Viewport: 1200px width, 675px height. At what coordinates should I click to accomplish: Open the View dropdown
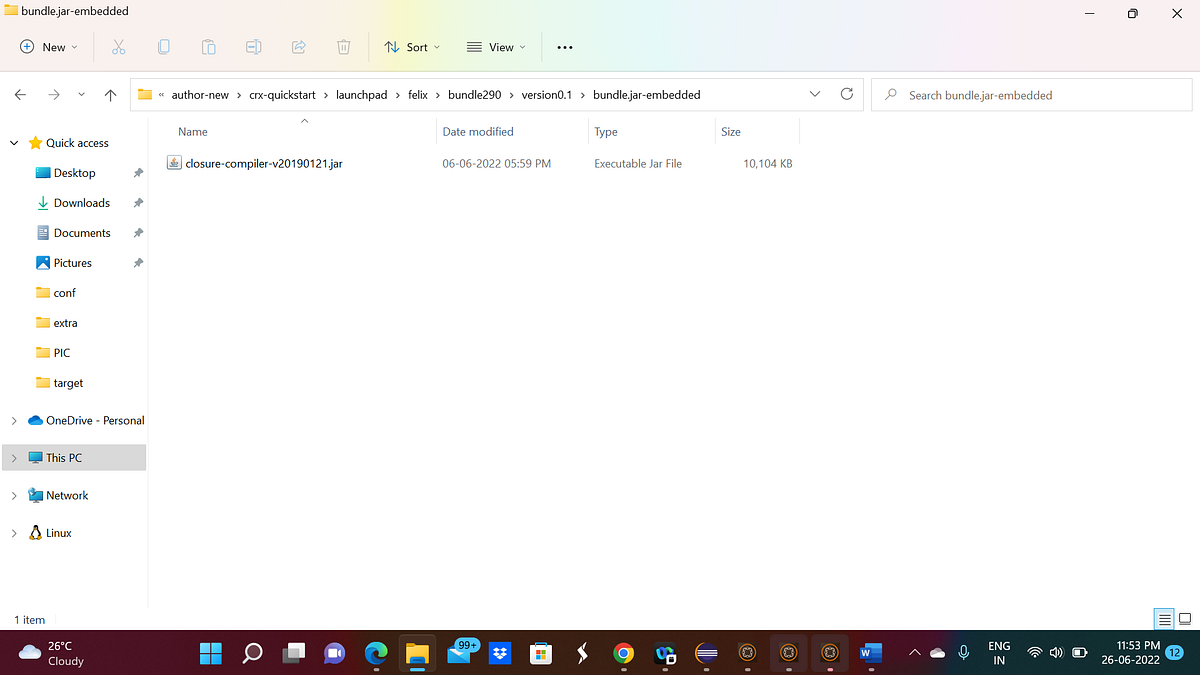(496, 47)
